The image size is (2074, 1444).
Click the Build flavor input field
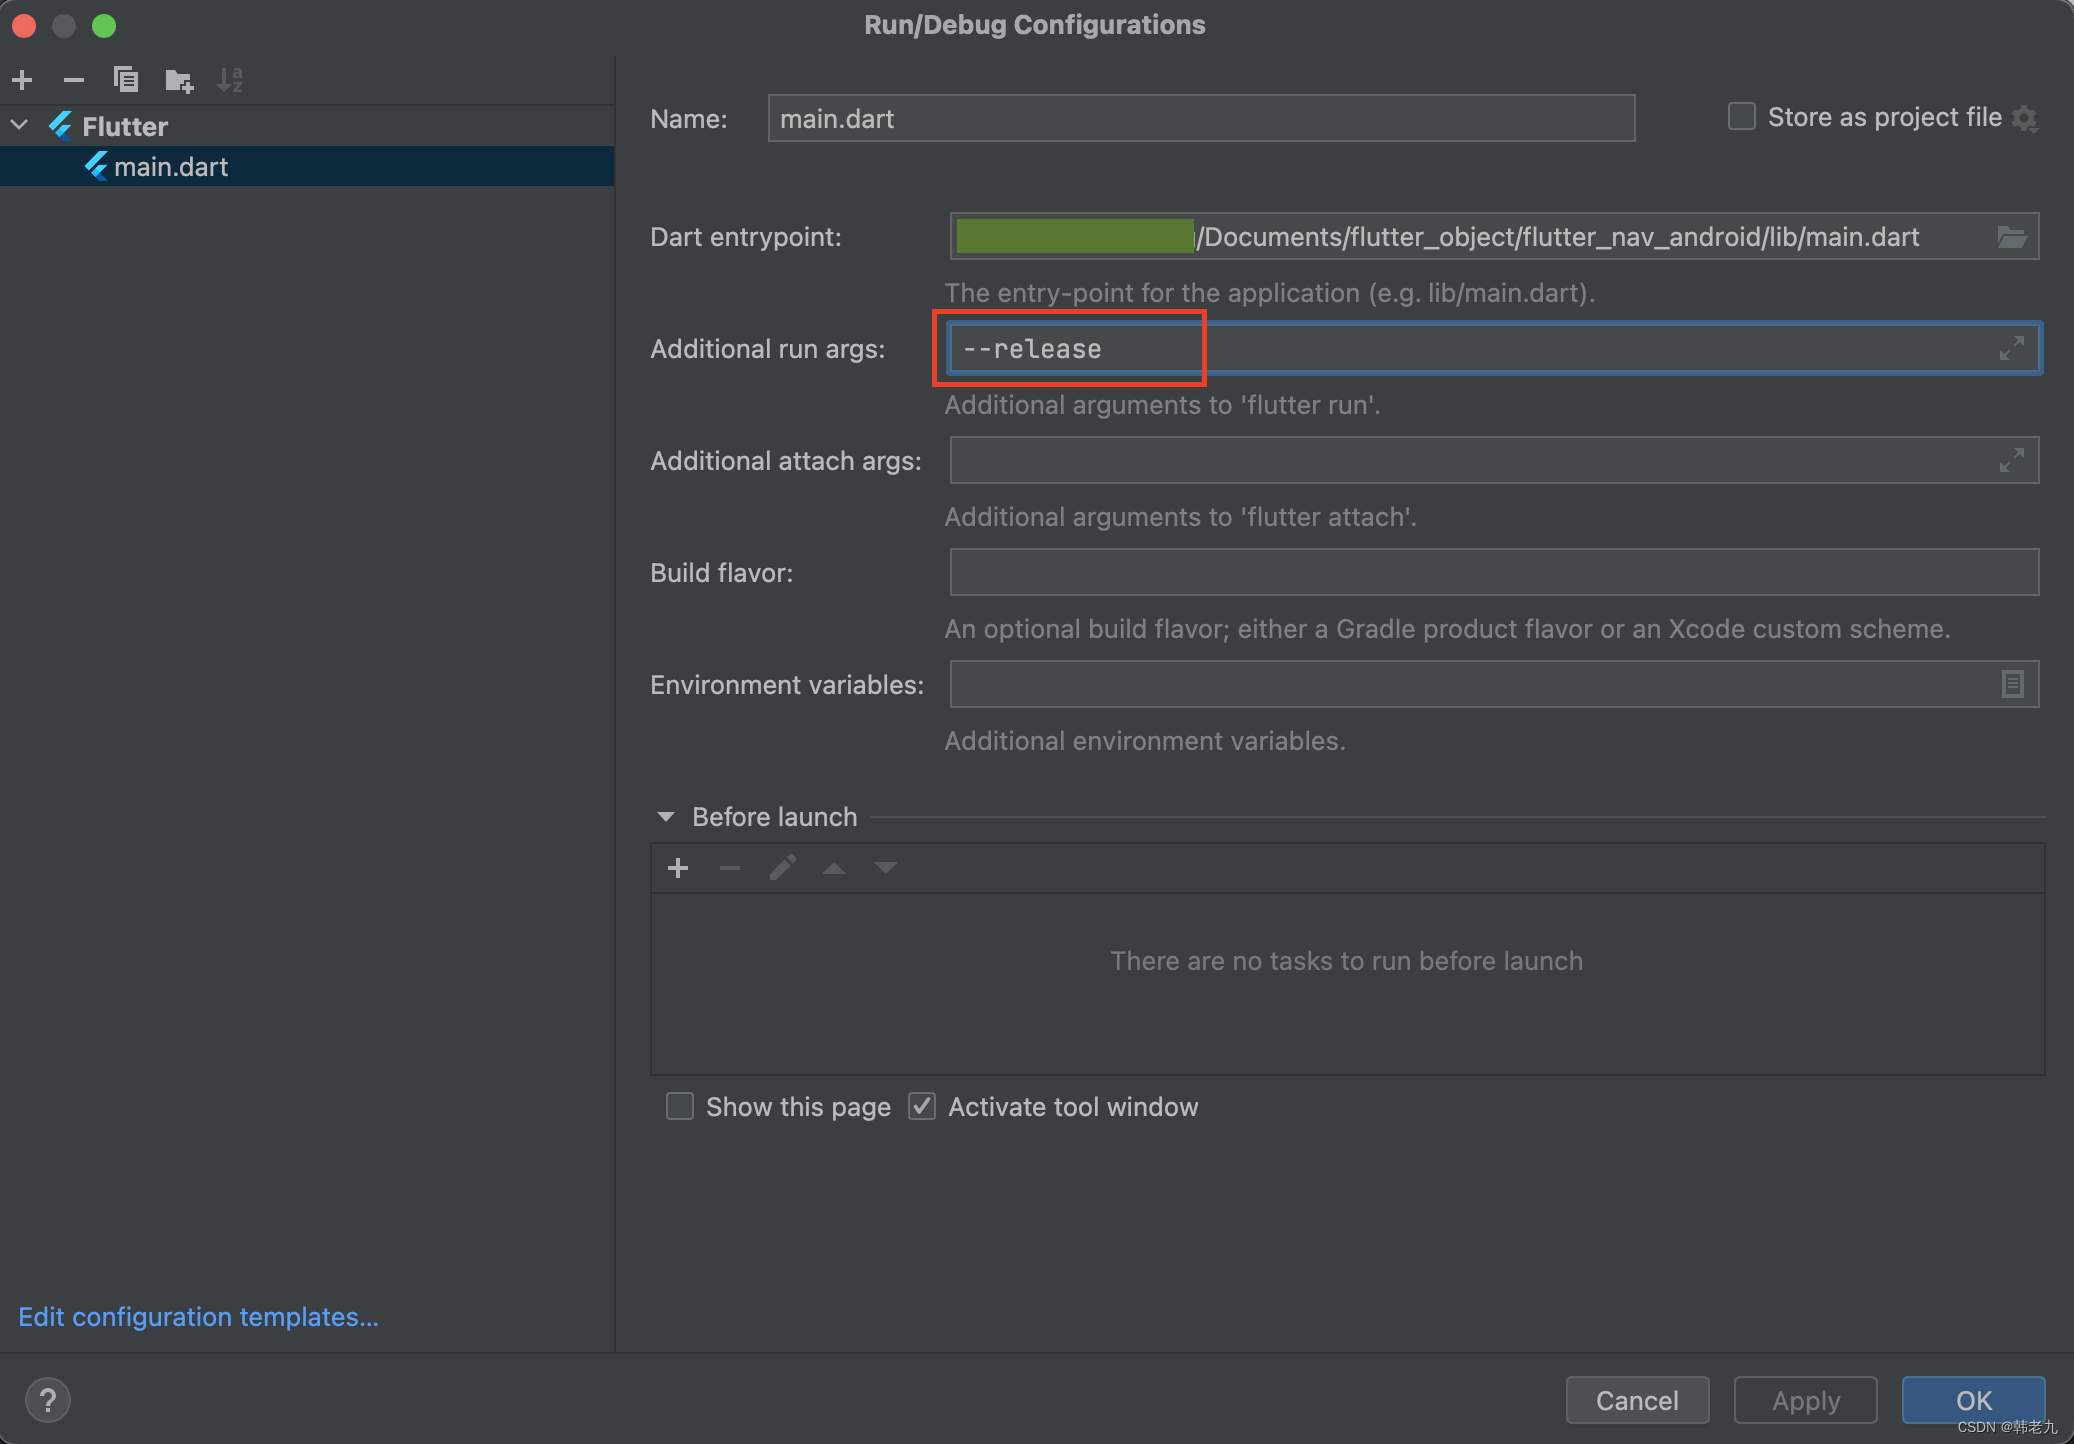tap(1489, 572)
